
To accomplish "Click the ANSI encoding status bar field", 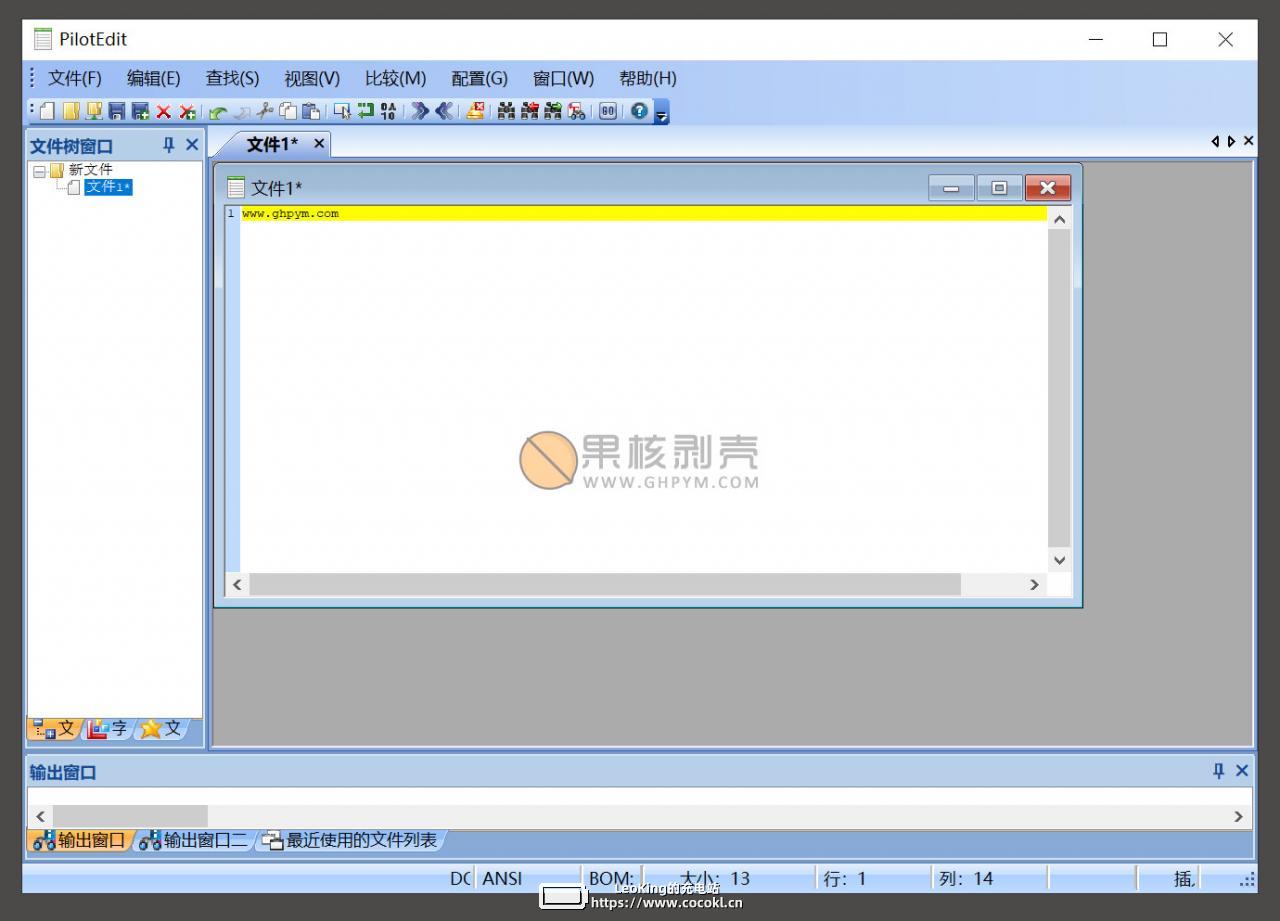I will [x=527, y=879].
